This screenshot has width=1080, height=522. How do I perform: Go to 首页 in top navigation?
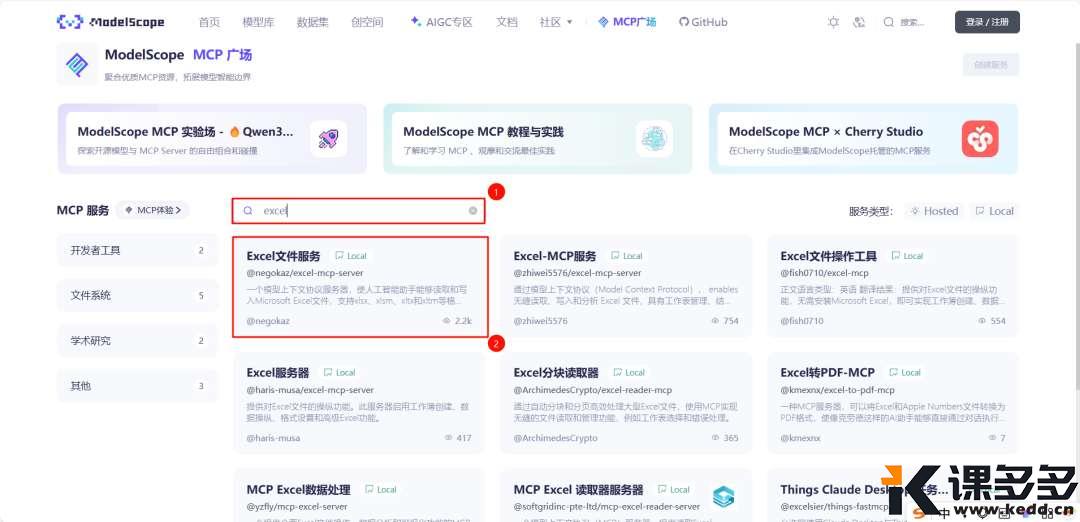209,22
